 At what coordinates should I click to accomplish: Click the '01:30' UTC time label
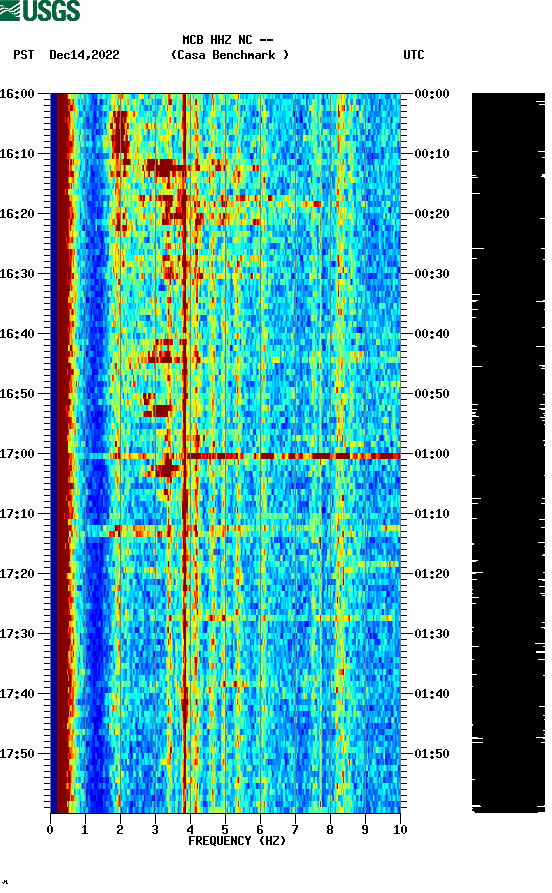432,634
